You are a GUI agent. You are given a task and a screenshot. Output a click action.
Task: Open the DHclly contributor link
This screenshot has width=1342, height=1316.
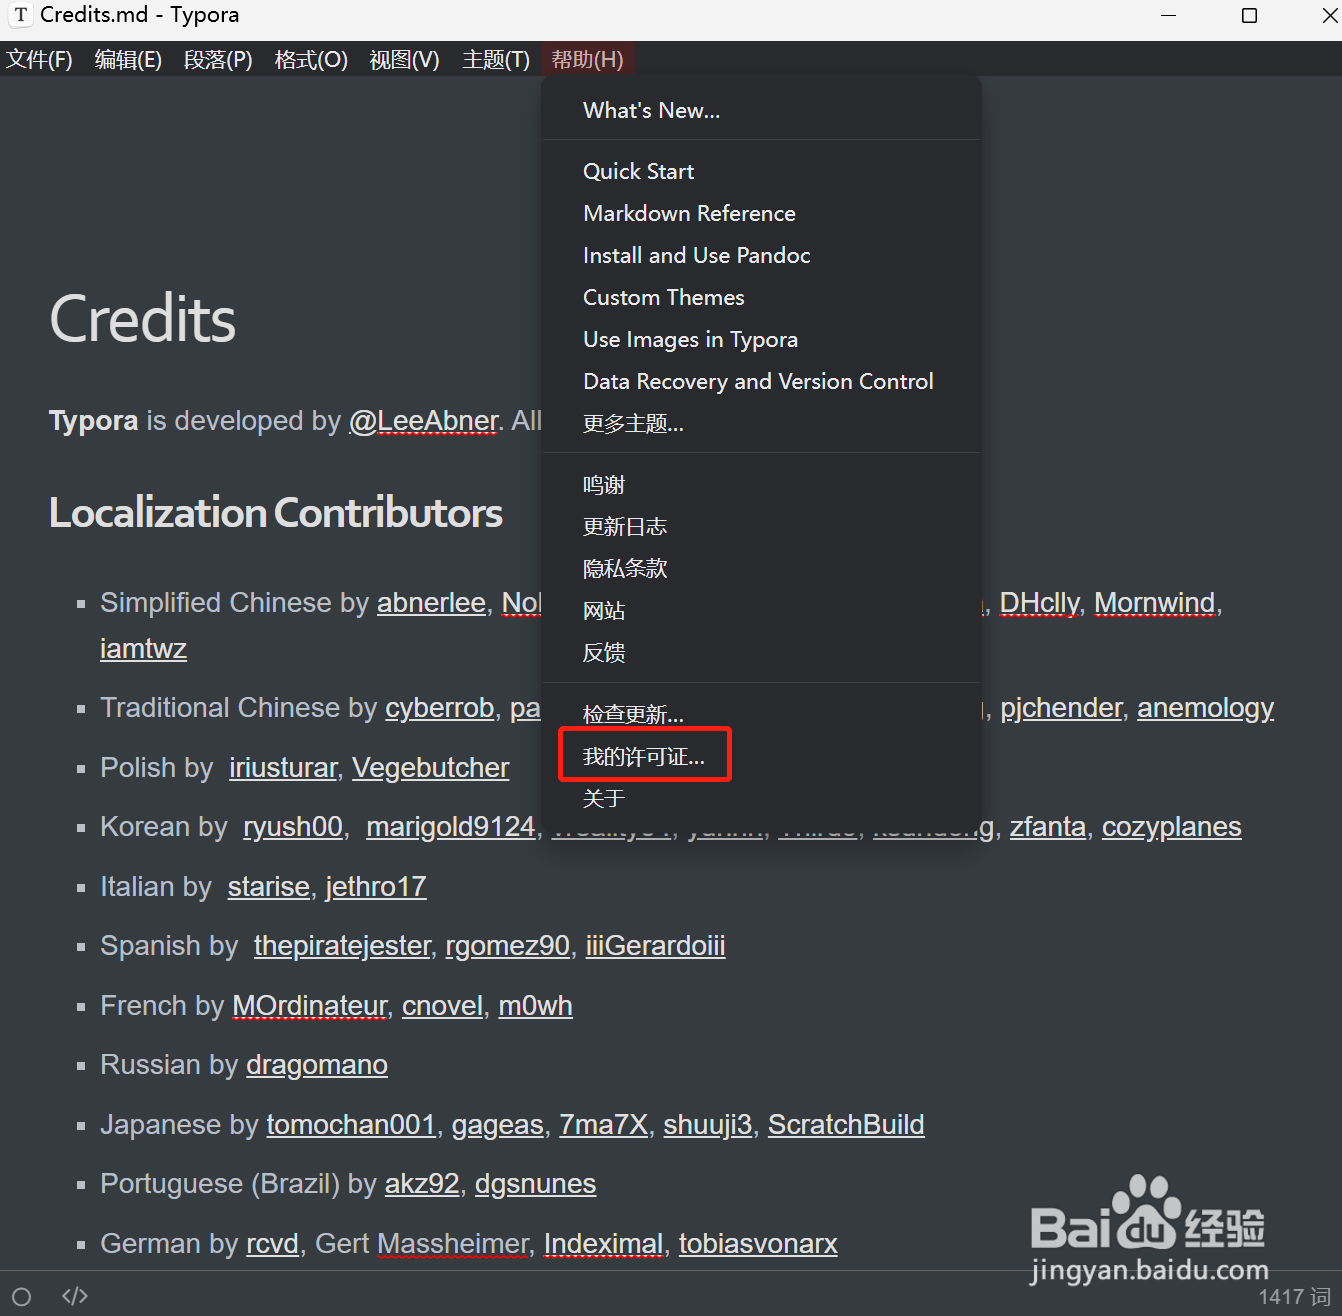1040,603
